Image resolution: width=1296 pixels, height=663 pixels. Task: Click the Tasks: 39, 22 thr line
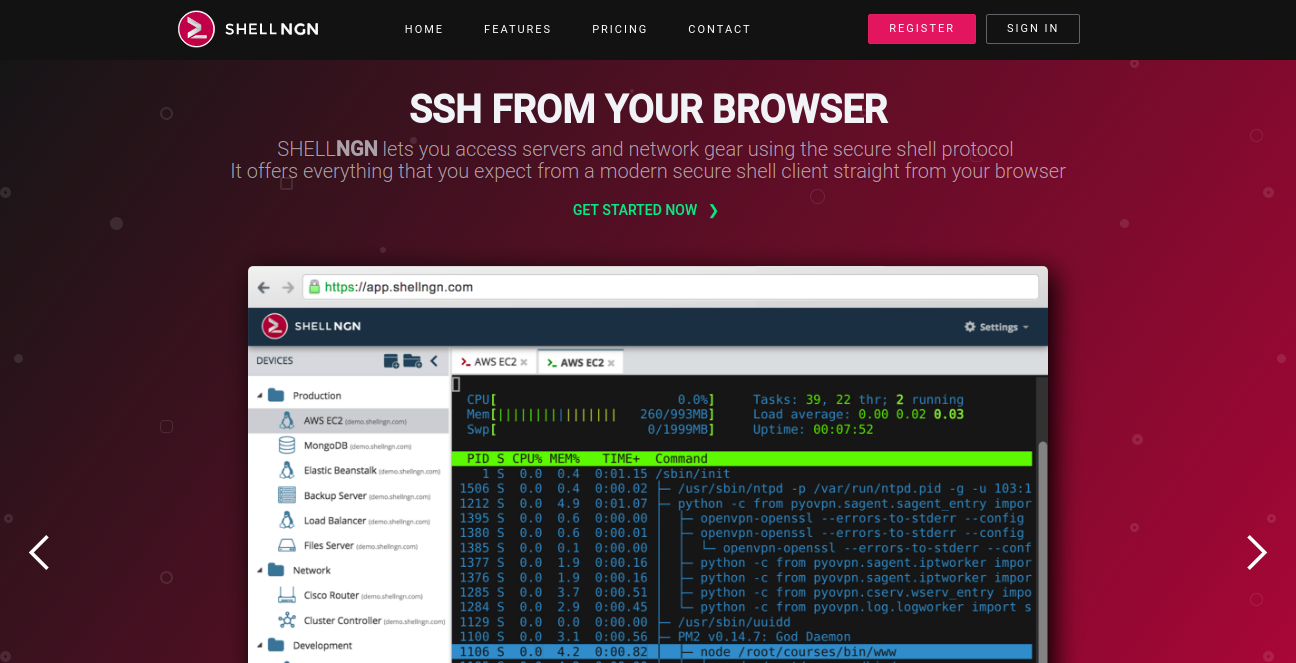point(858,399)
